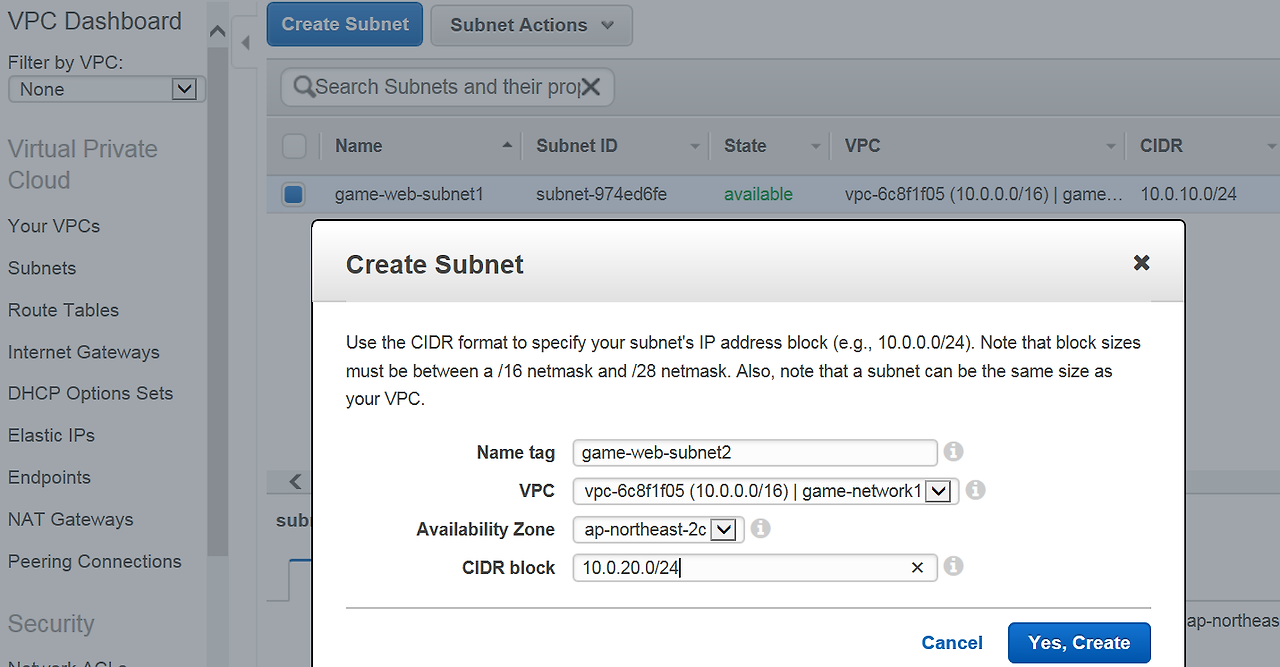This screenshot has width=1280, height=667.
Task: Click CIDR column header
Action: coord(1161,146)
